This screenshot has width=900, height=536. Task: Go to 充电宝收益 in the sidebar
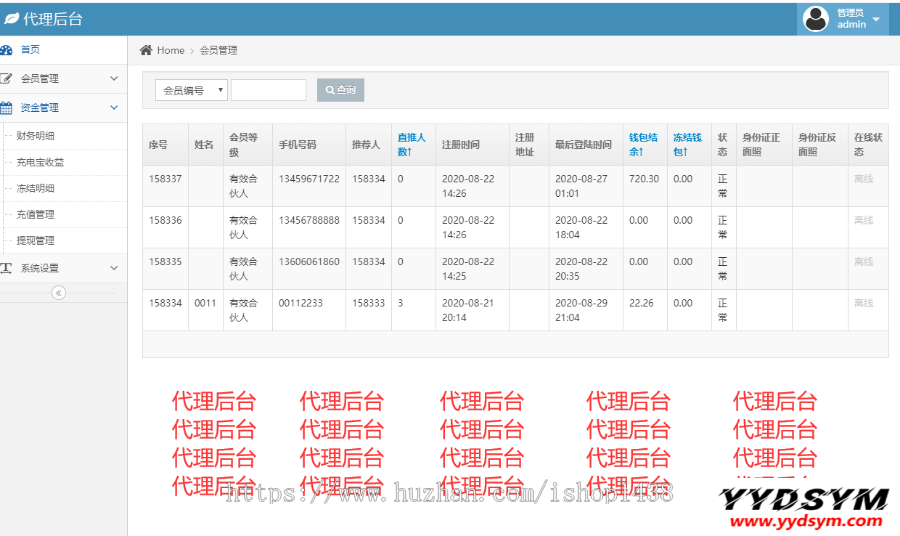point(41,162)
